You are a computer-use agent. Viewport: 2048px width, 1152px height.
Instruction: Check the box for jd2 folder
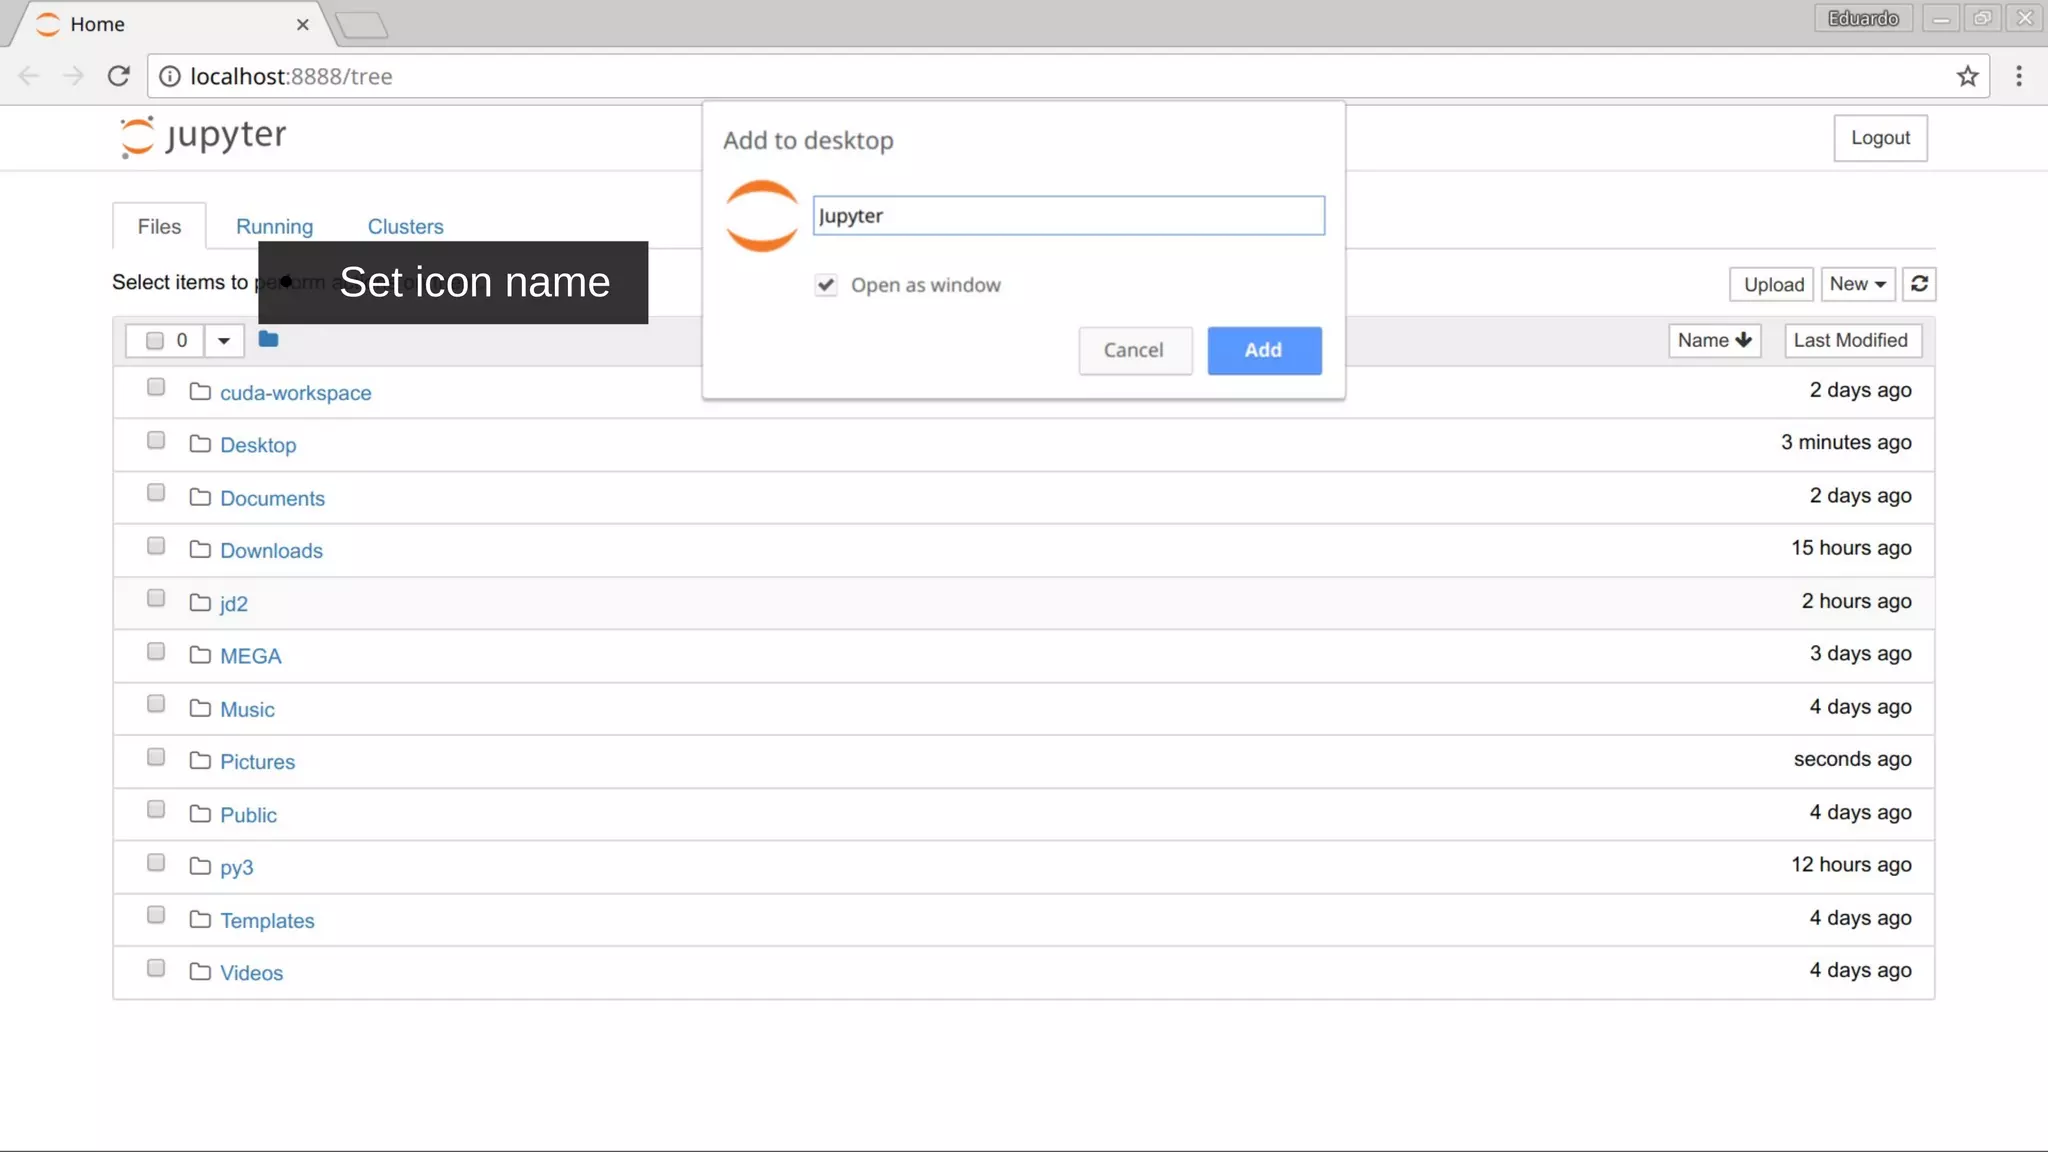(x=156, y=598)
